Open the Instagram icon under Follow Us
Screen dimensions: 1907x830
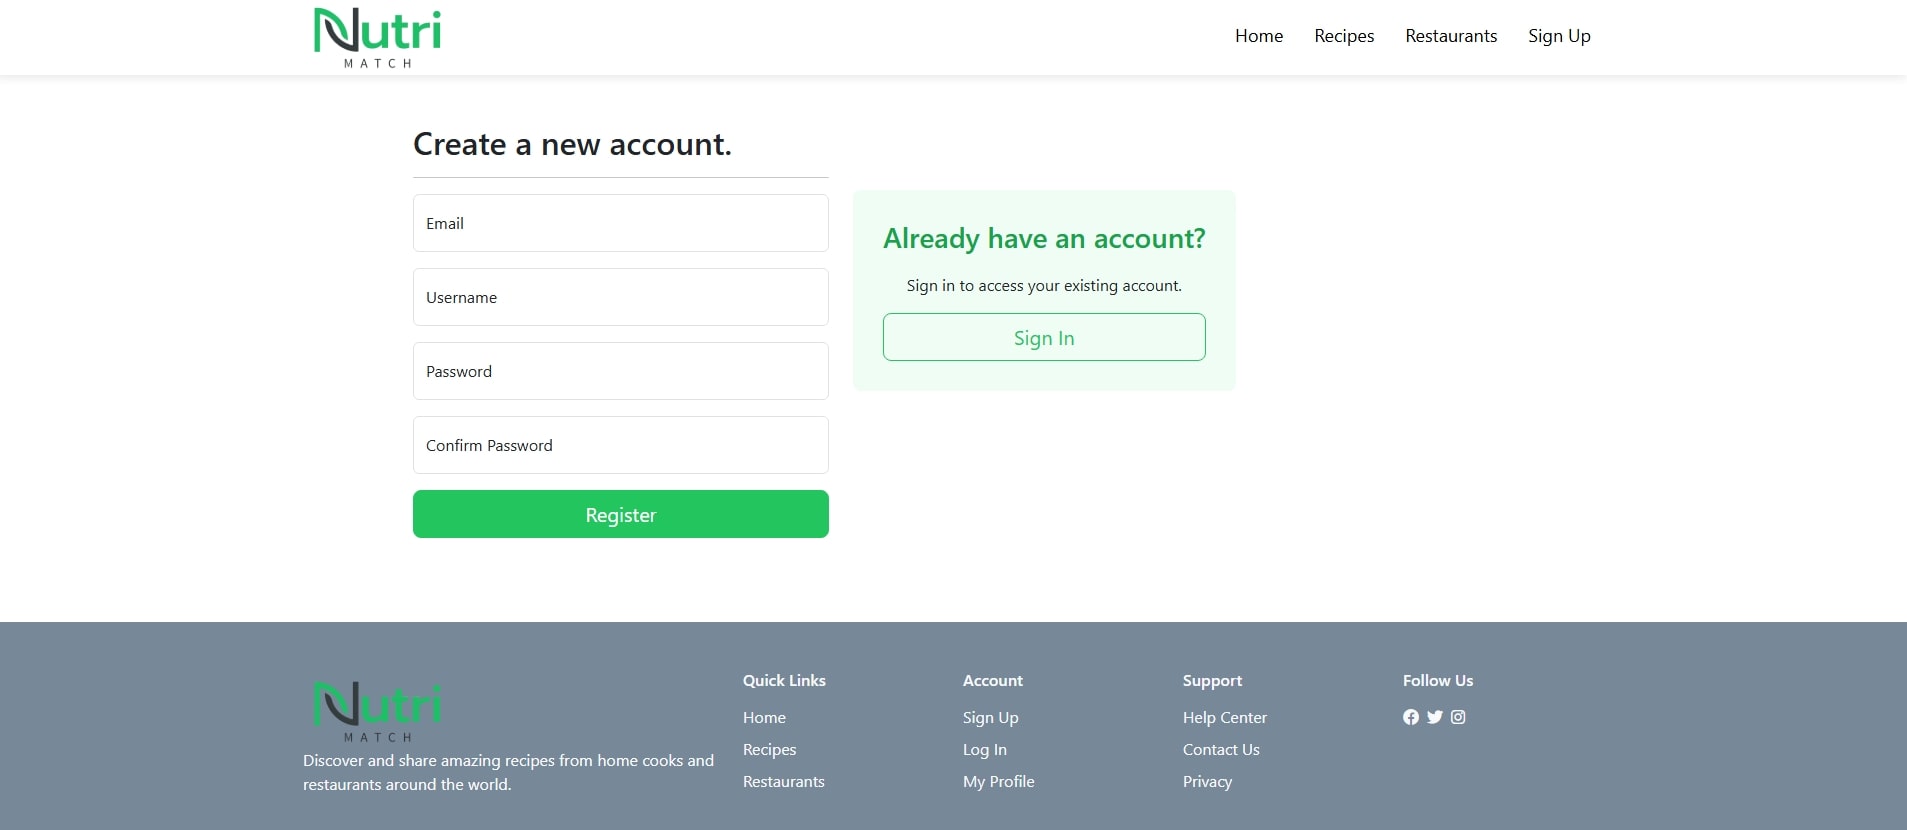tap(1458, 717)
